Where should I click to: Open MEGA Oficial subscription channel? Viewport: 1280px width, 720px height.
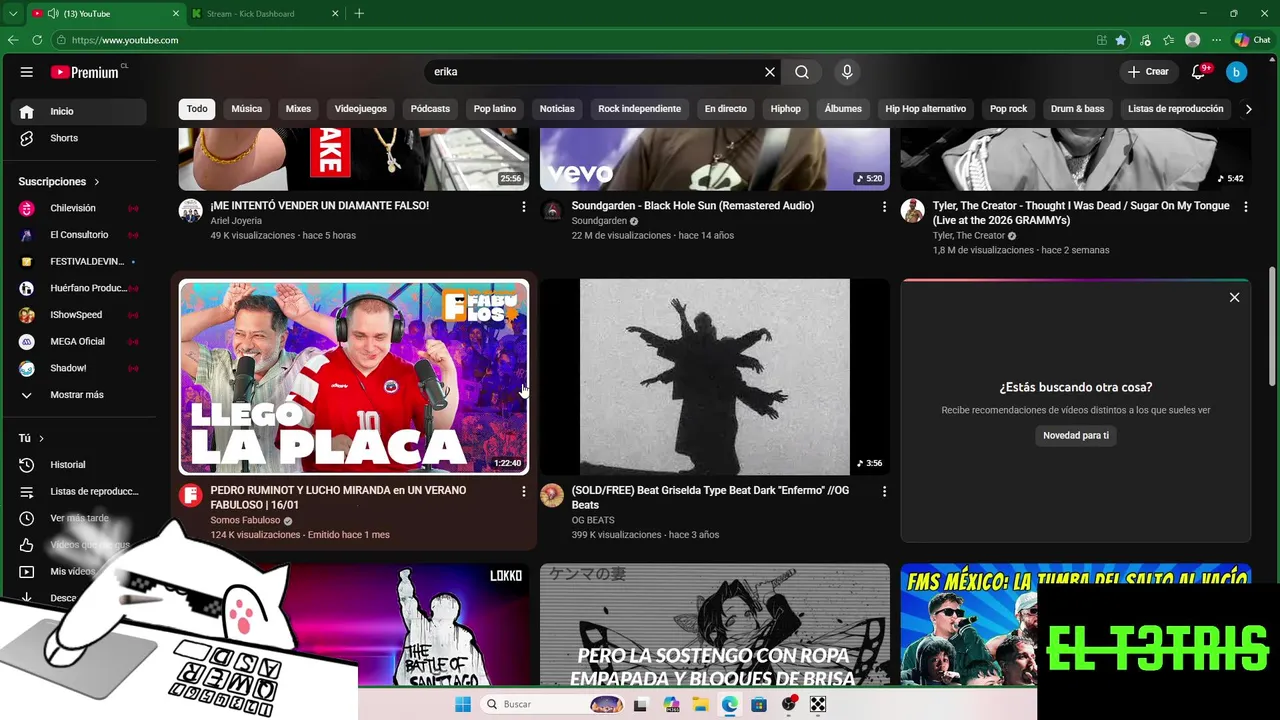(x=80, y=341)
